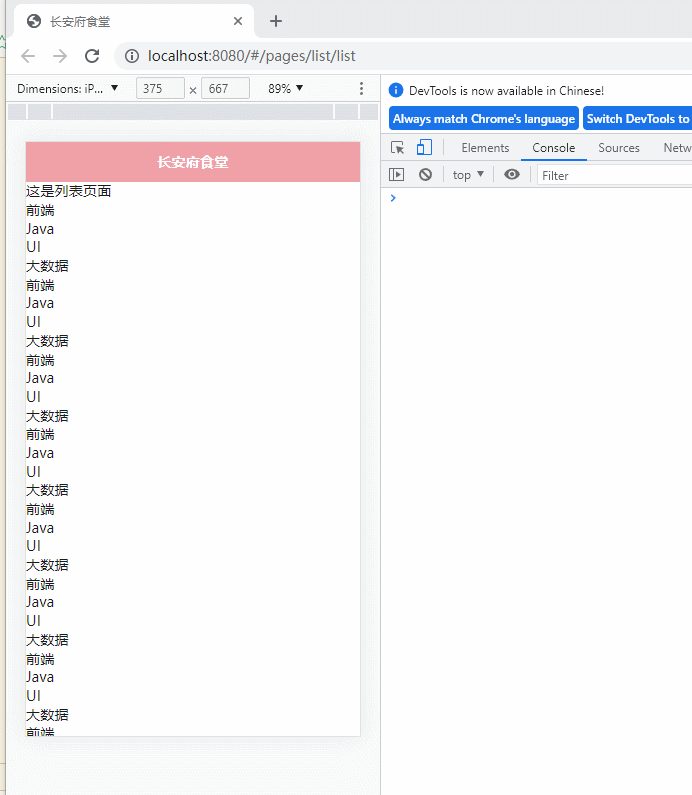The image size is (692, 795).
Task: Open device toolbar more options menu
Action: pyautogui.click(x=361, y=89)
